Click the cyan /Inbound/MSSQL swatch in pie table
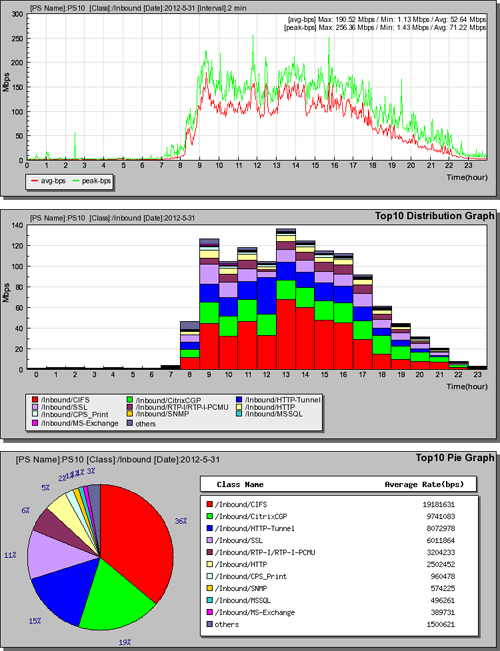Image resolution: width=500 pixels, height=651 pixels. click(x=210, y=600)
